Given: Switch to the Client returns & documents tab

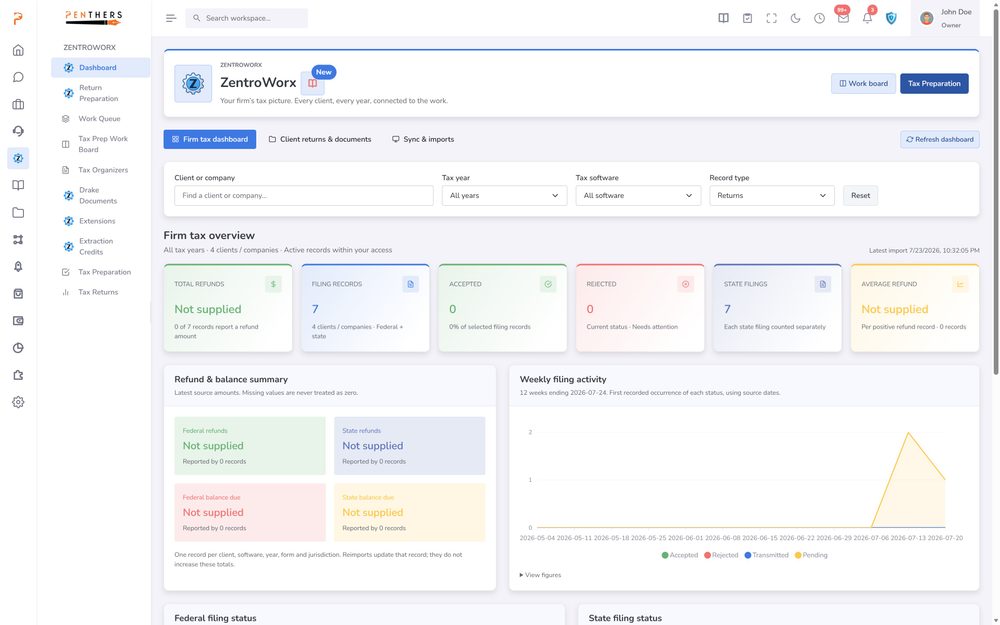Looking at the screenshot, I should coord(320,139).
